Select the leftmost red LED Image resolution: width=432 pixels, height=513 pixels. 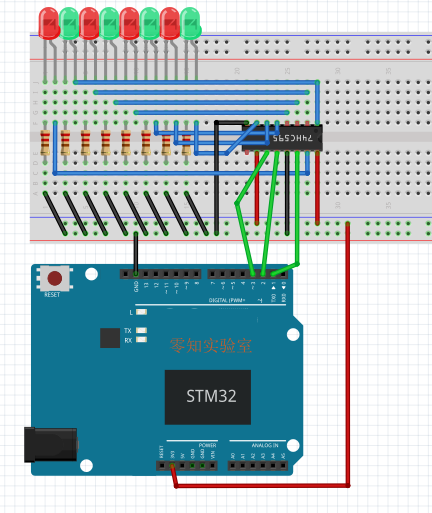click(49, 23)
